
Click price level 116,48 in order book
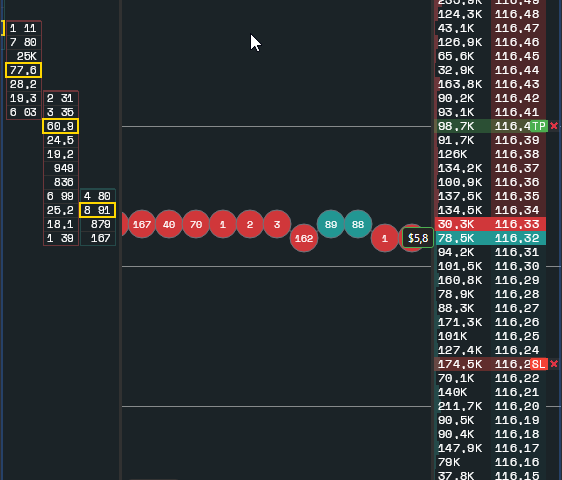pyautogui.click(x=517, y=14)
